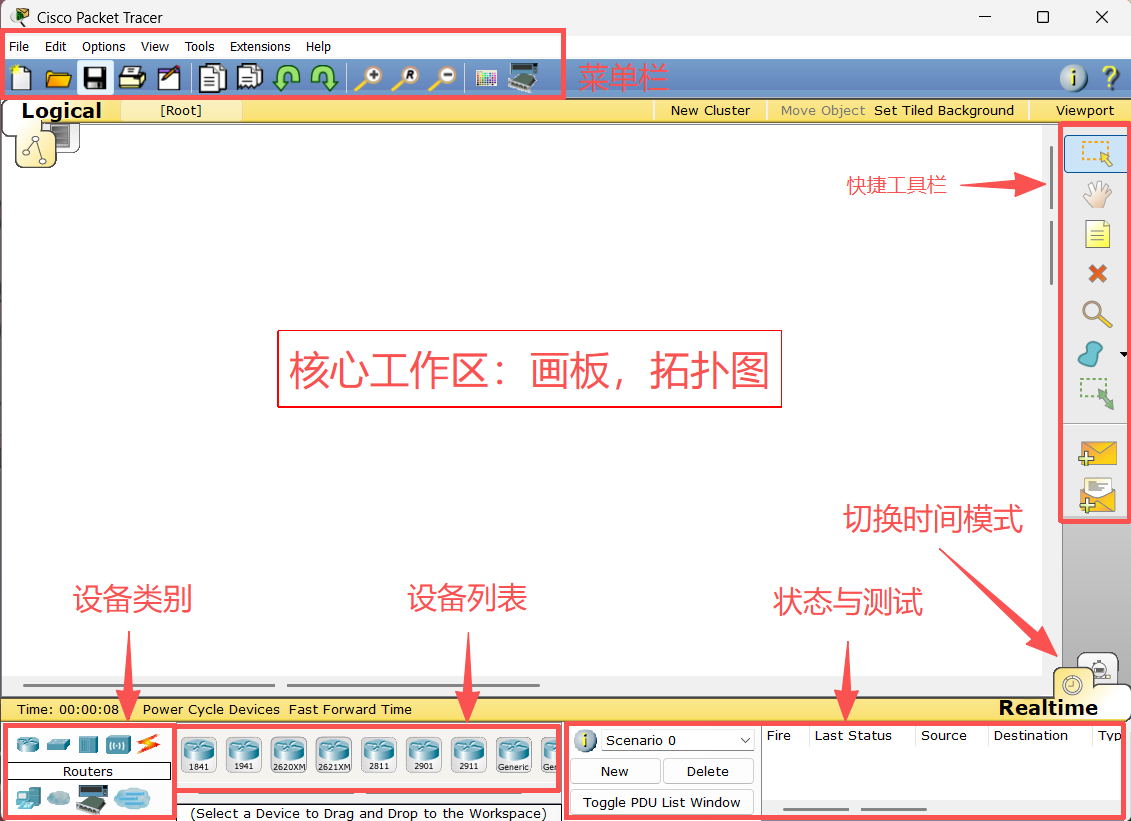Zoom out with the minus magnifier icon
The height and width of the screenshot is (821, 1131).
pos(442,78)
